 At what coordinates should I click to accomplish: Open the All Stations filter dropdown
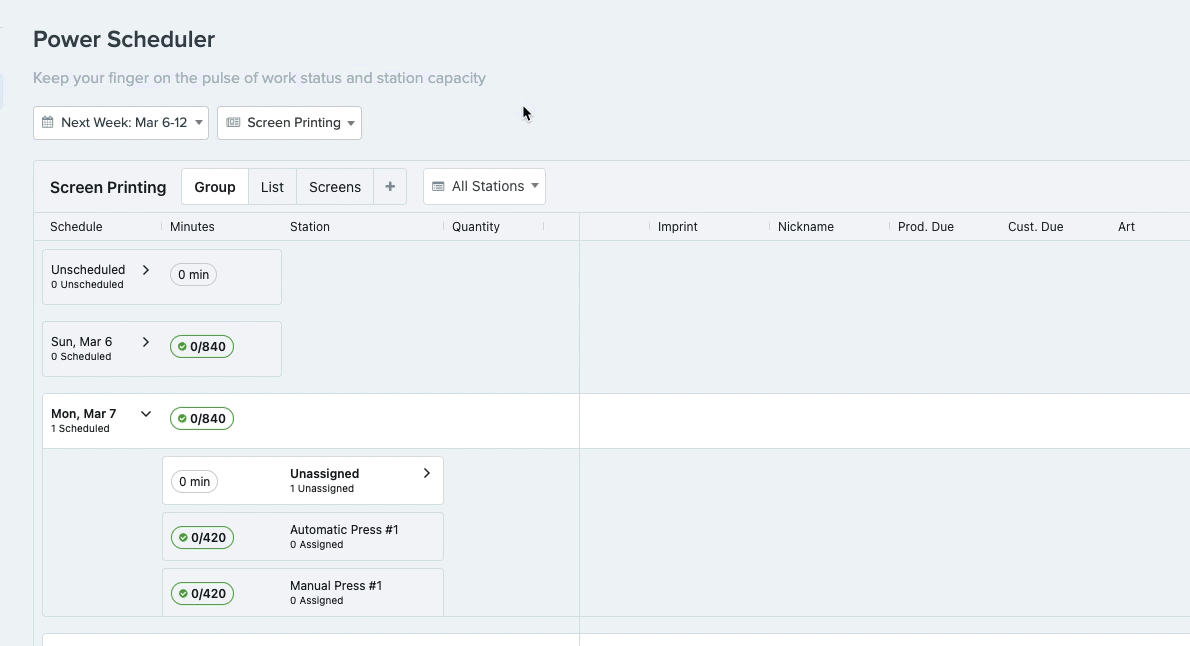(x=484, y=187)
